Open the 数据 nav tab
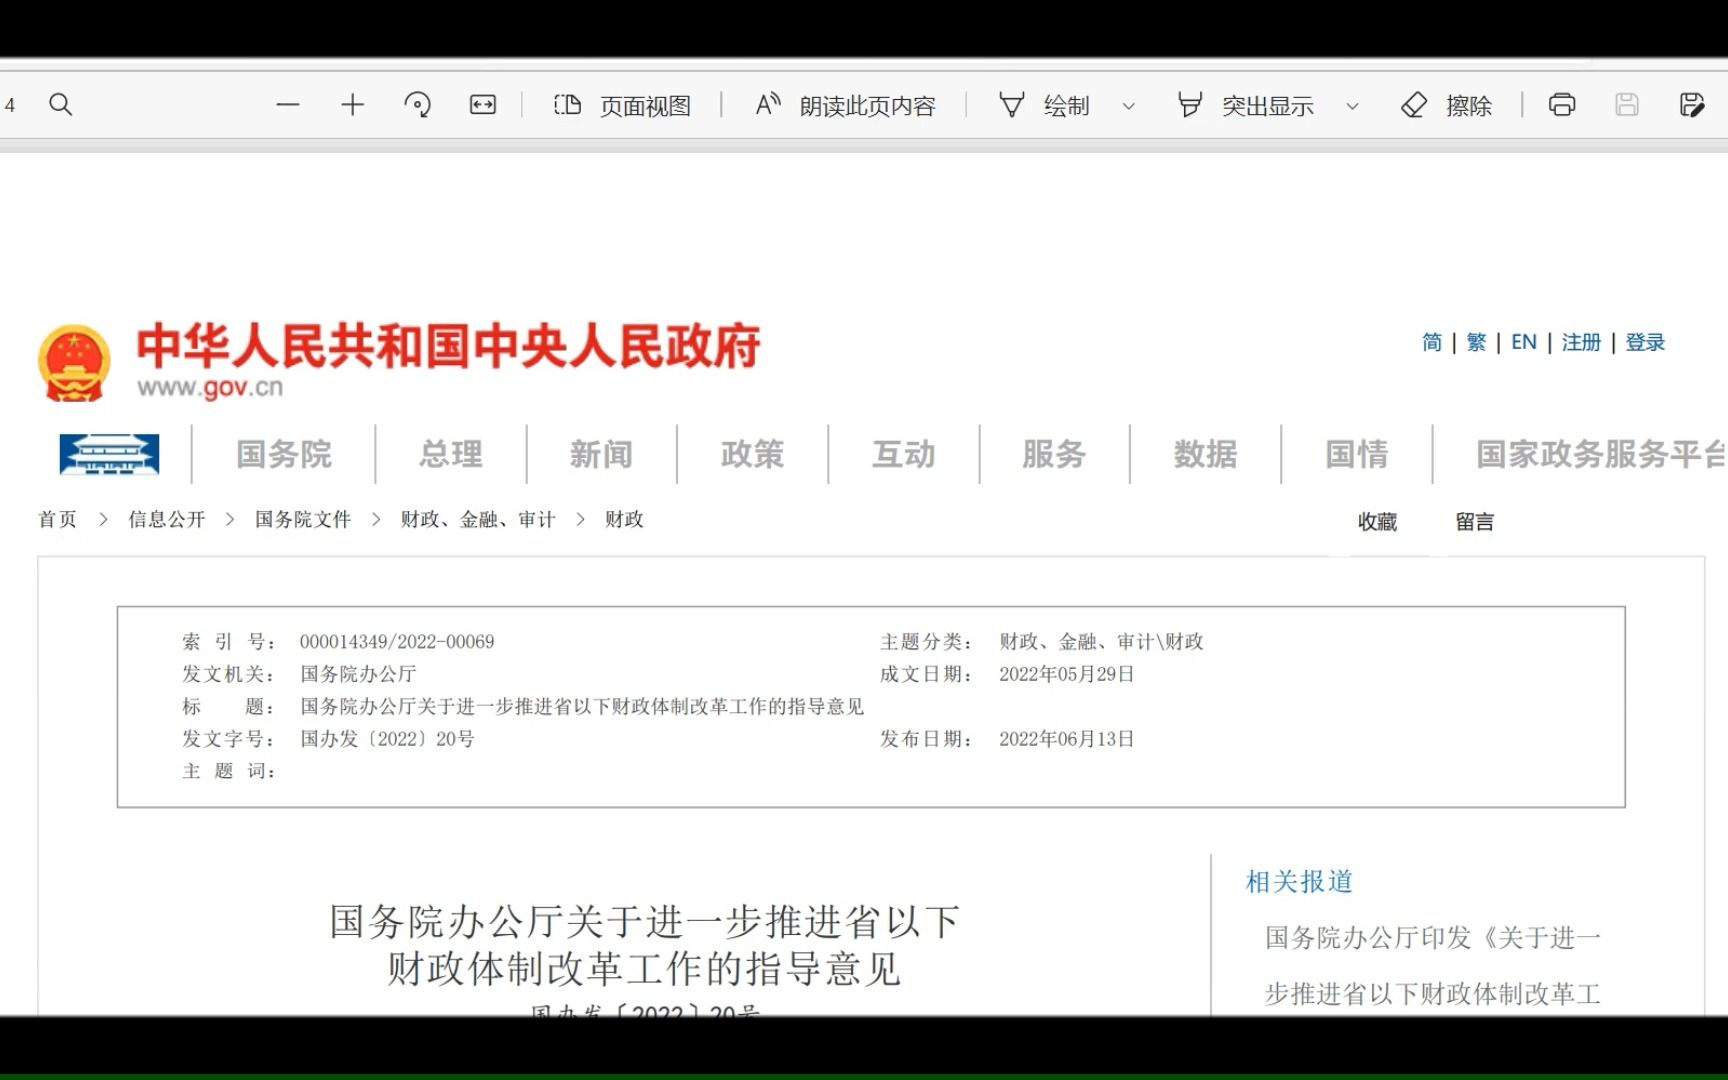1728x1080 pixels. [x=1205, y=454]
